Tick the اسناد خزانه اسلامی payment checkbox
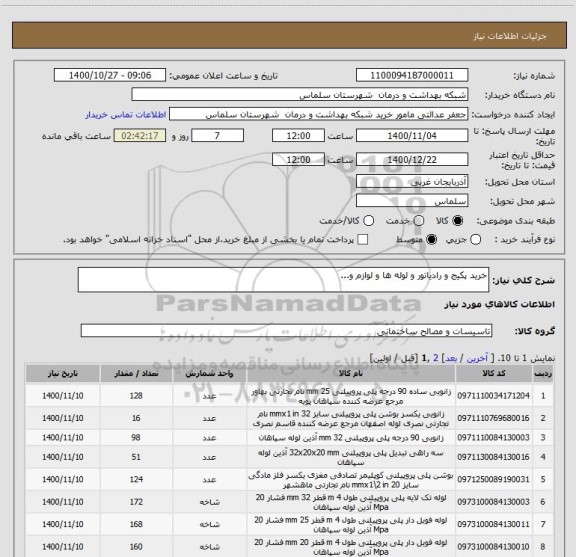Image resolution: width=576 pixels, height=557 pixels. [363, 240]
